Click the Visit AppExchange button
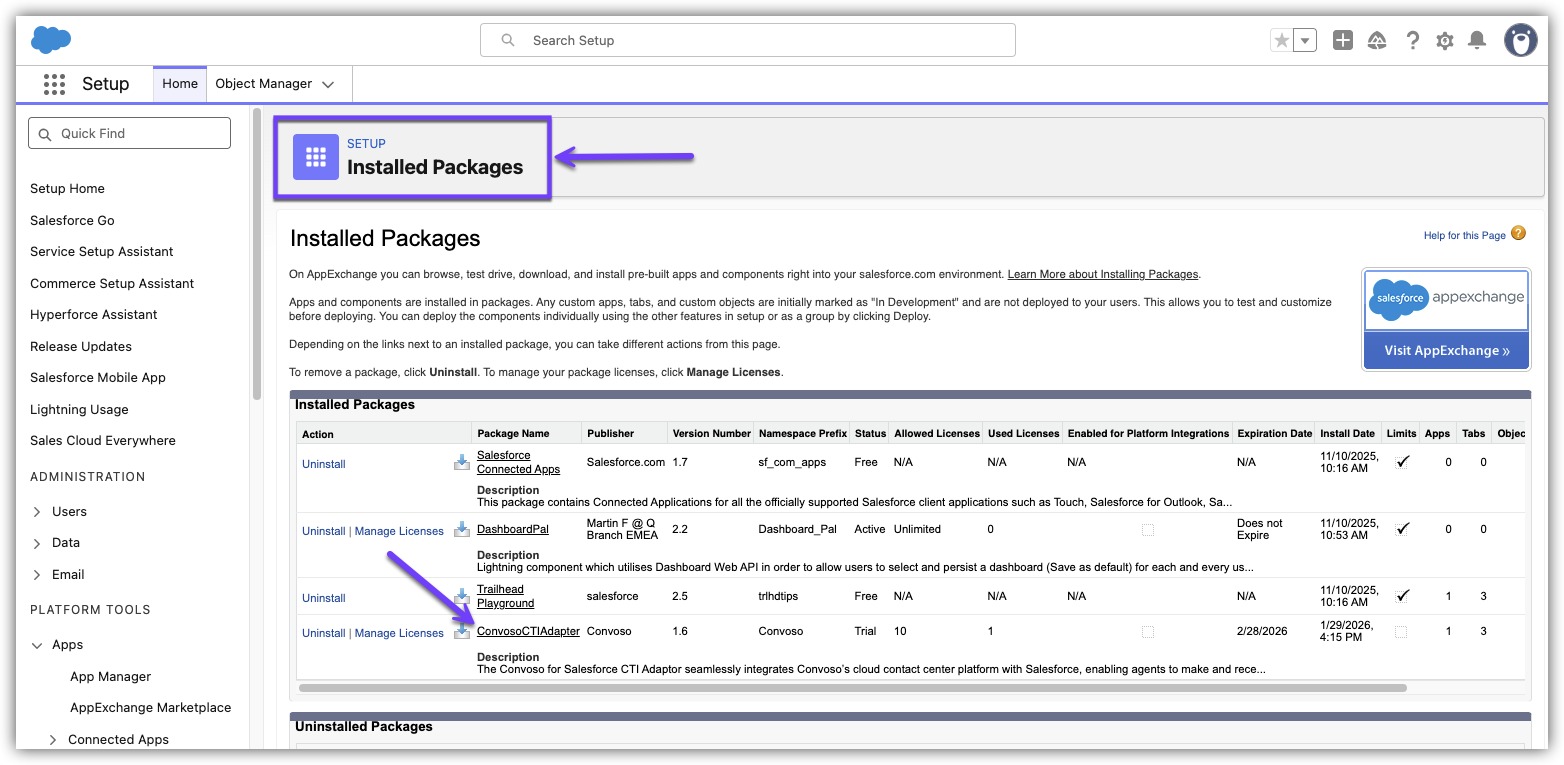The width and height of the screenshot is (1564, 765). [1446, 351]
